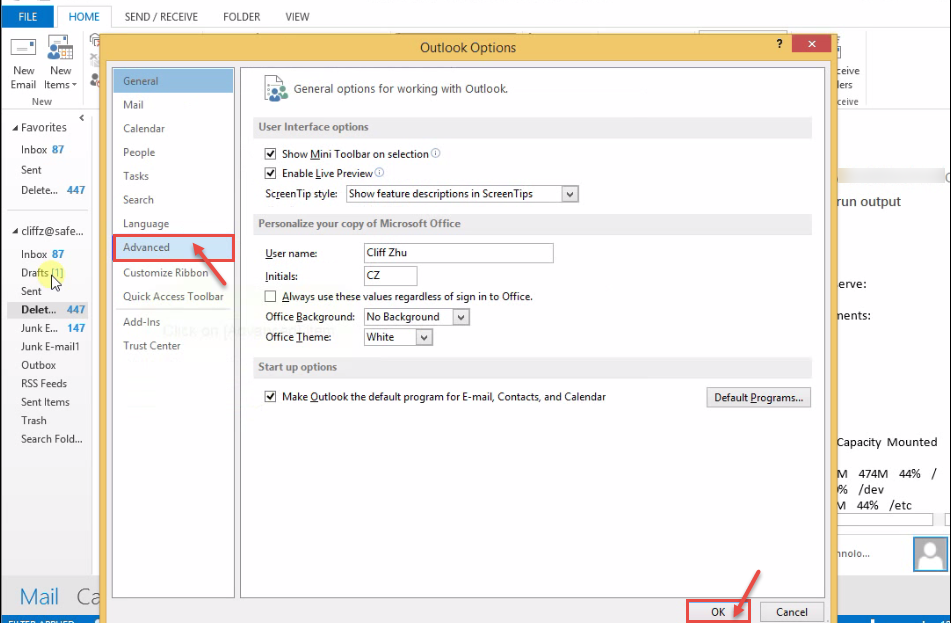
Task: Open Favorites Inbox with 87 unread
Action: 42,150
